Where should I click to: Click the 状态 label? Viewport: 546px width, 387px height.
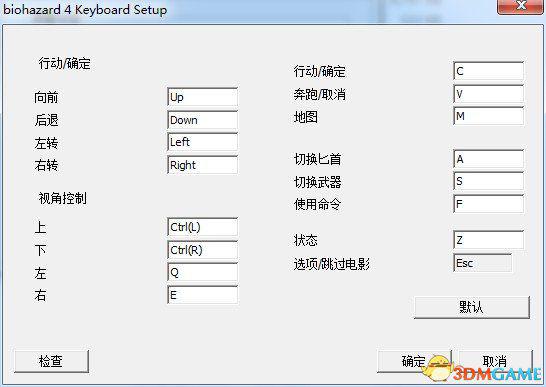point(305,240)
